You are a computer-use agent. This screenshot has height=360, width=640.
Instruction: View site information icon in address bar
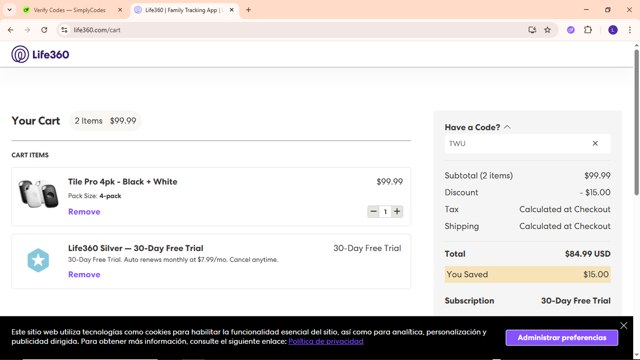(x=64, y=30)
